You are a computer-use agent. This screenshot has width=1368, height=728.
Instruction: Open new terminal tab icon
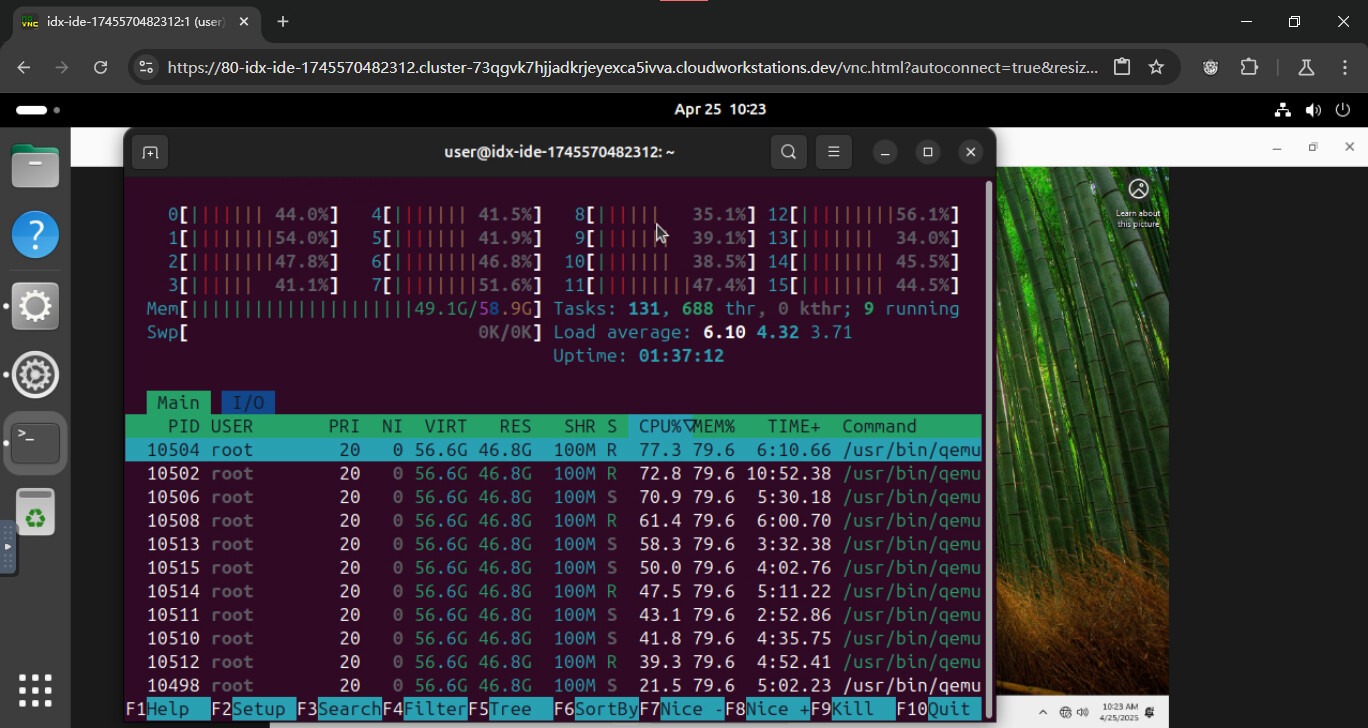point(150,152)
